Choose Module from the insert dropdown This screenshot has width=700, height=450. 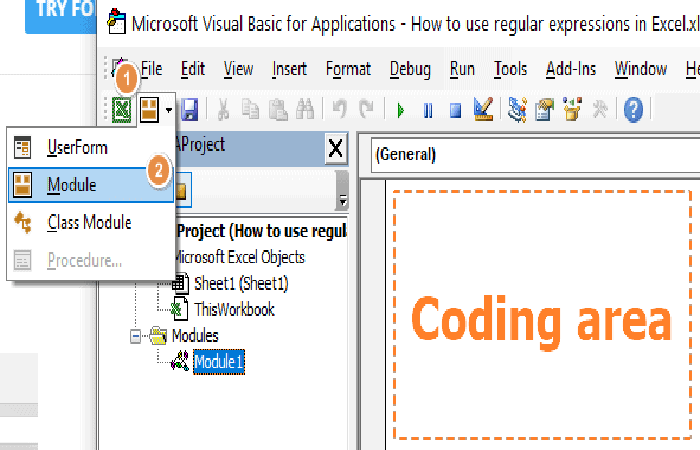(x=91, y=185)
